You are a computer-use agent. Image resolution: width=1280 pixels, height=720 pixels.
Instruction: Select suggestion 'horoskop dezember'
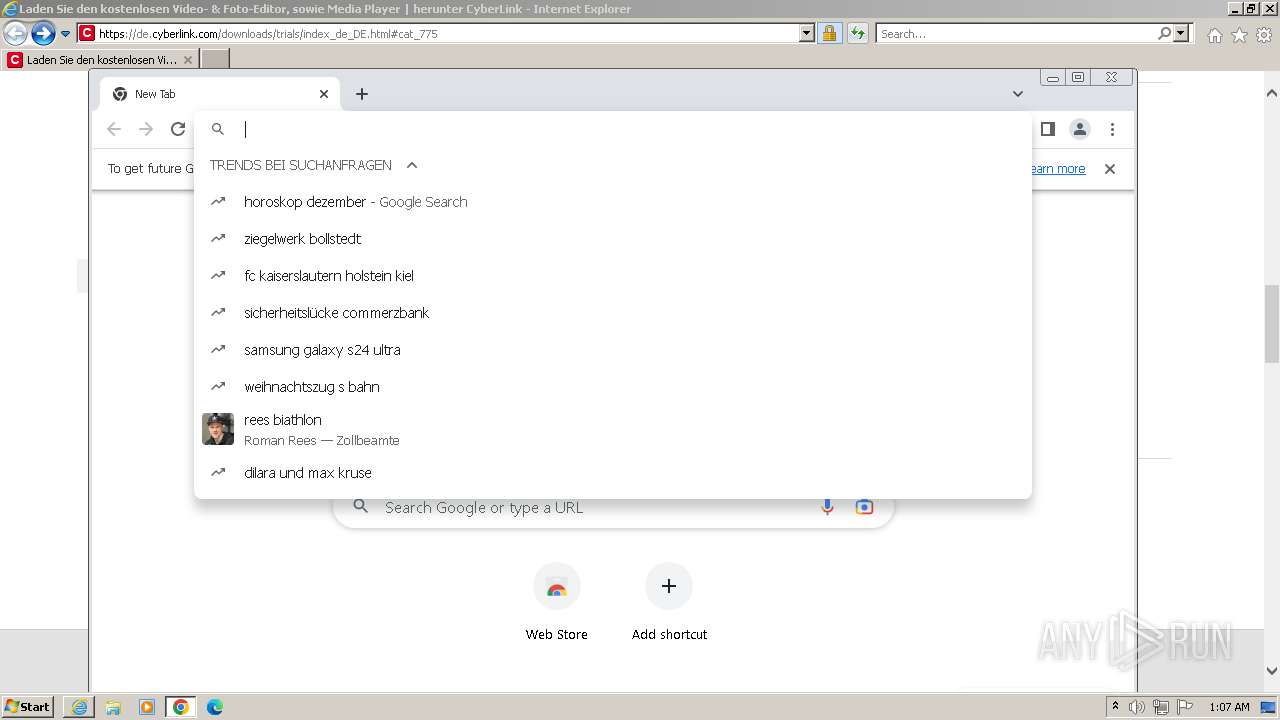coord(613,202)
